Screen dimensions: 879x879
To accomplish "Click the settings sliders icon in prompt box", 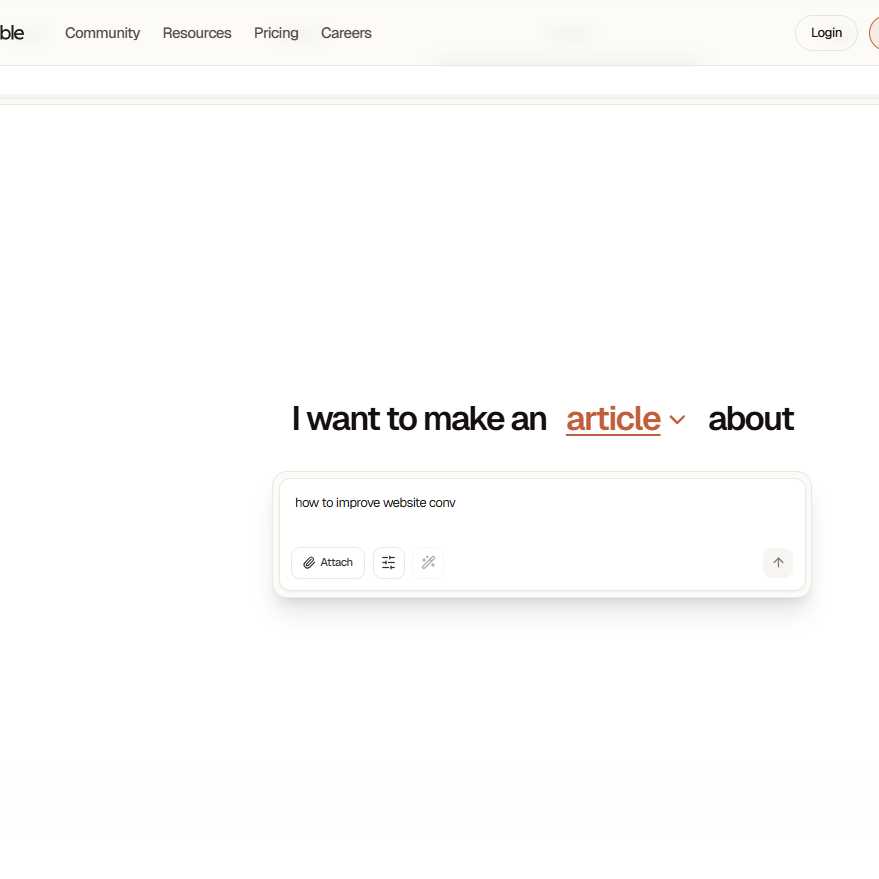I will [389, 563].
